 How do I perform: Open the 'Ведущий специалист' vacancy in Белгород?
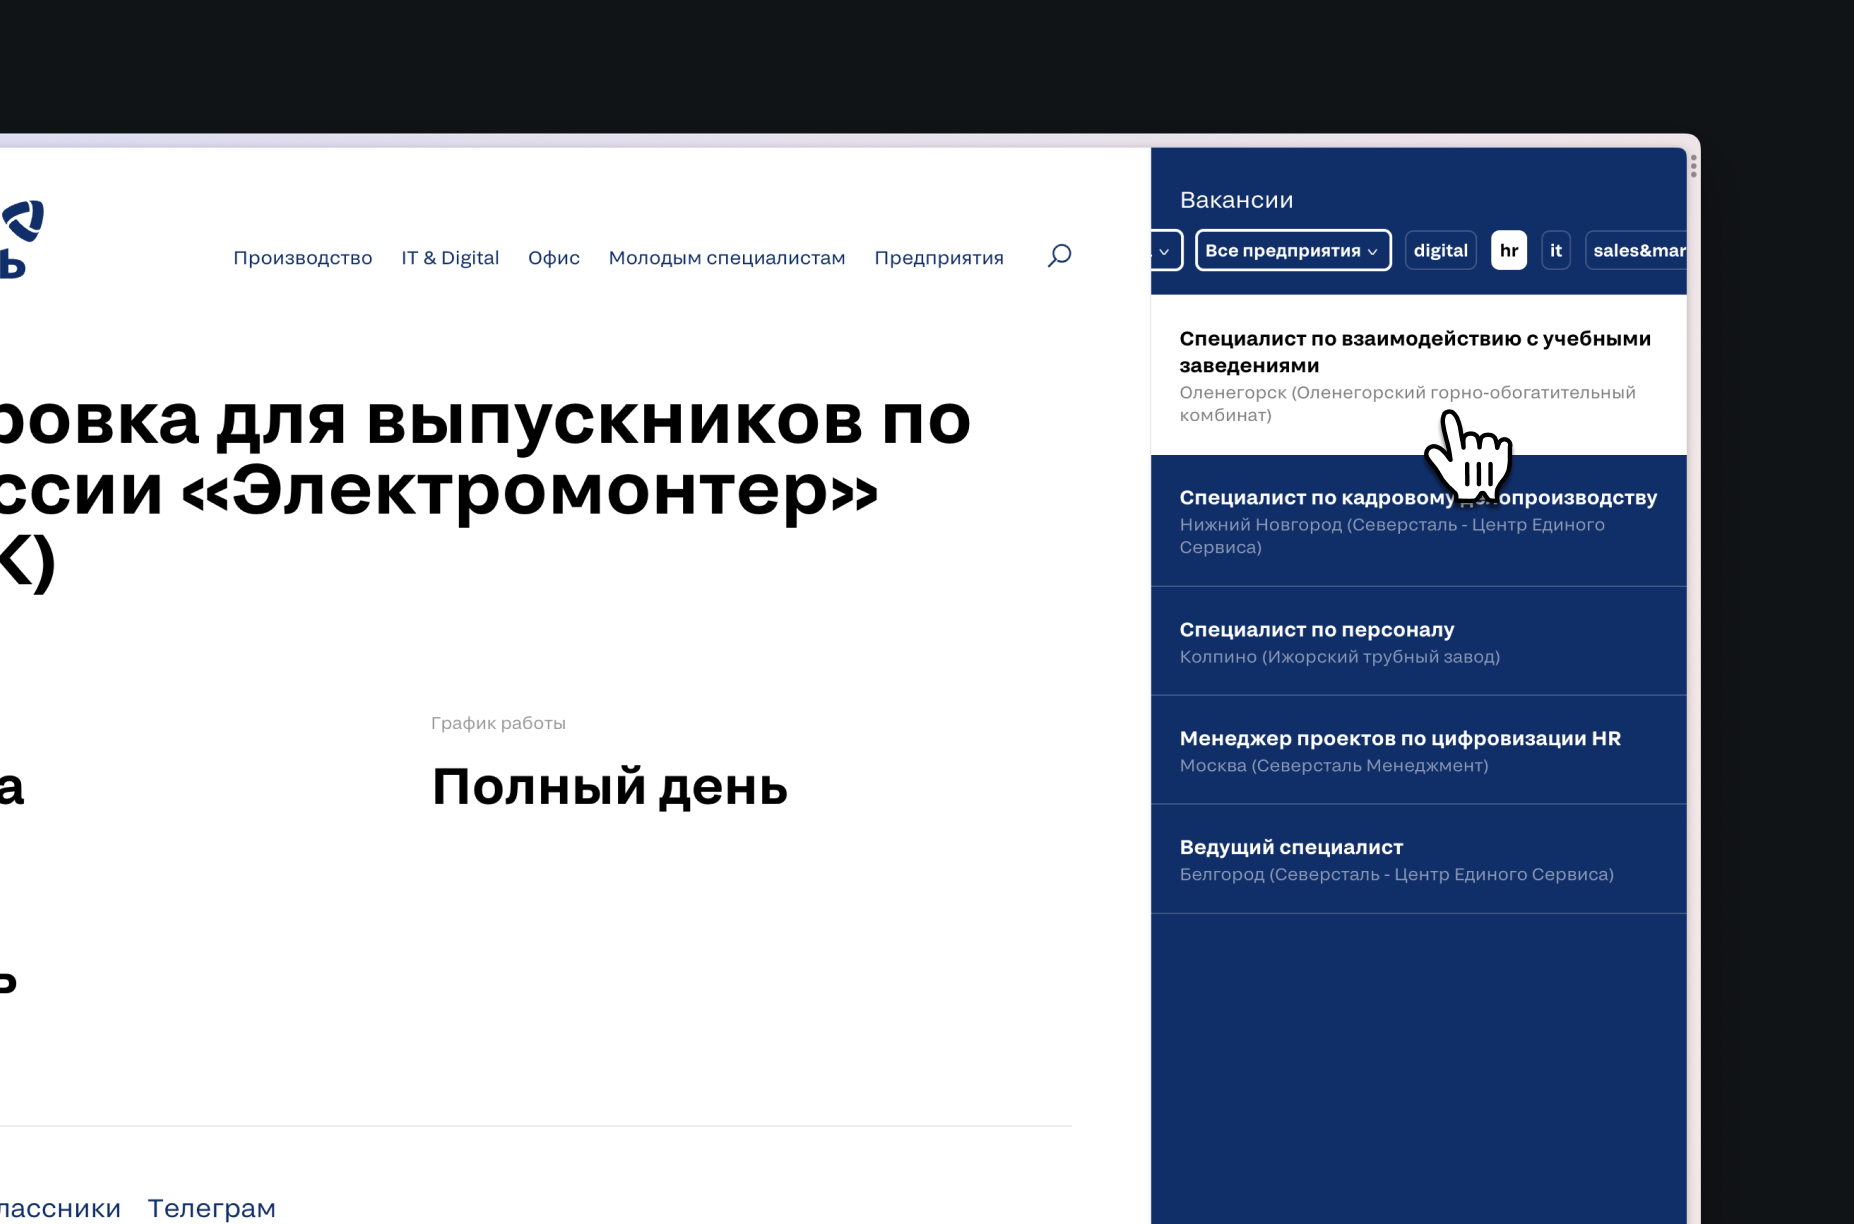pos(1291,848)
